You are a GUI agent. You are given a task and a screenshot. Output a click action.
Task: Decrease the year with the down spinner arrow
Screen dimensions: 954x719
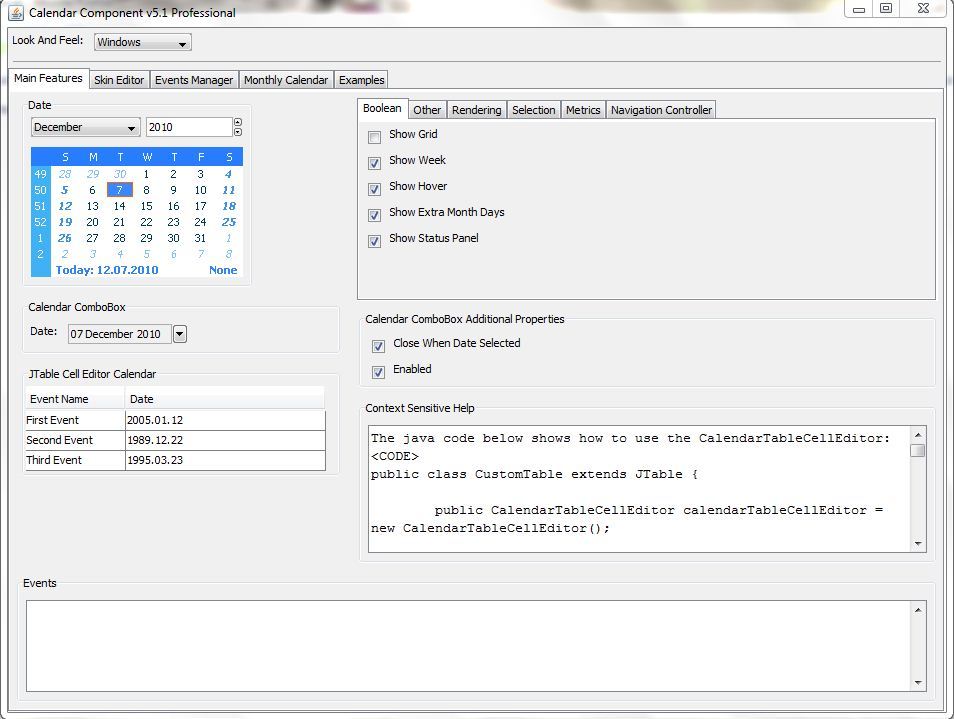(x=238, y=132)
